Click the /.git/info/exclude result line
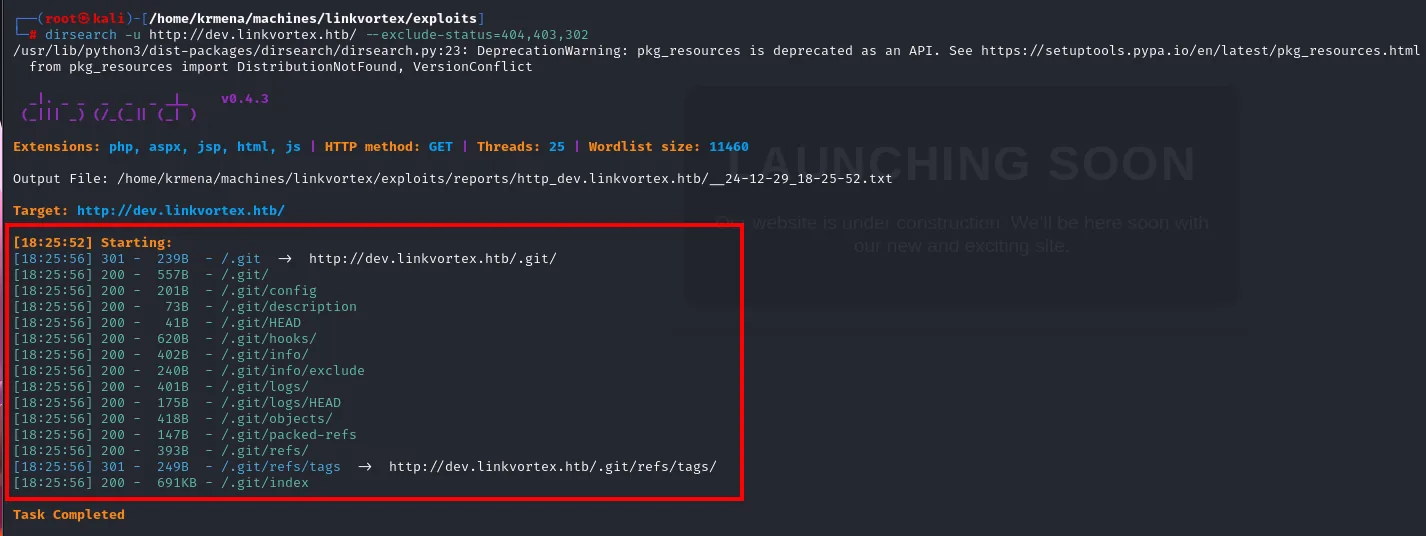 (x=189, y=371)
